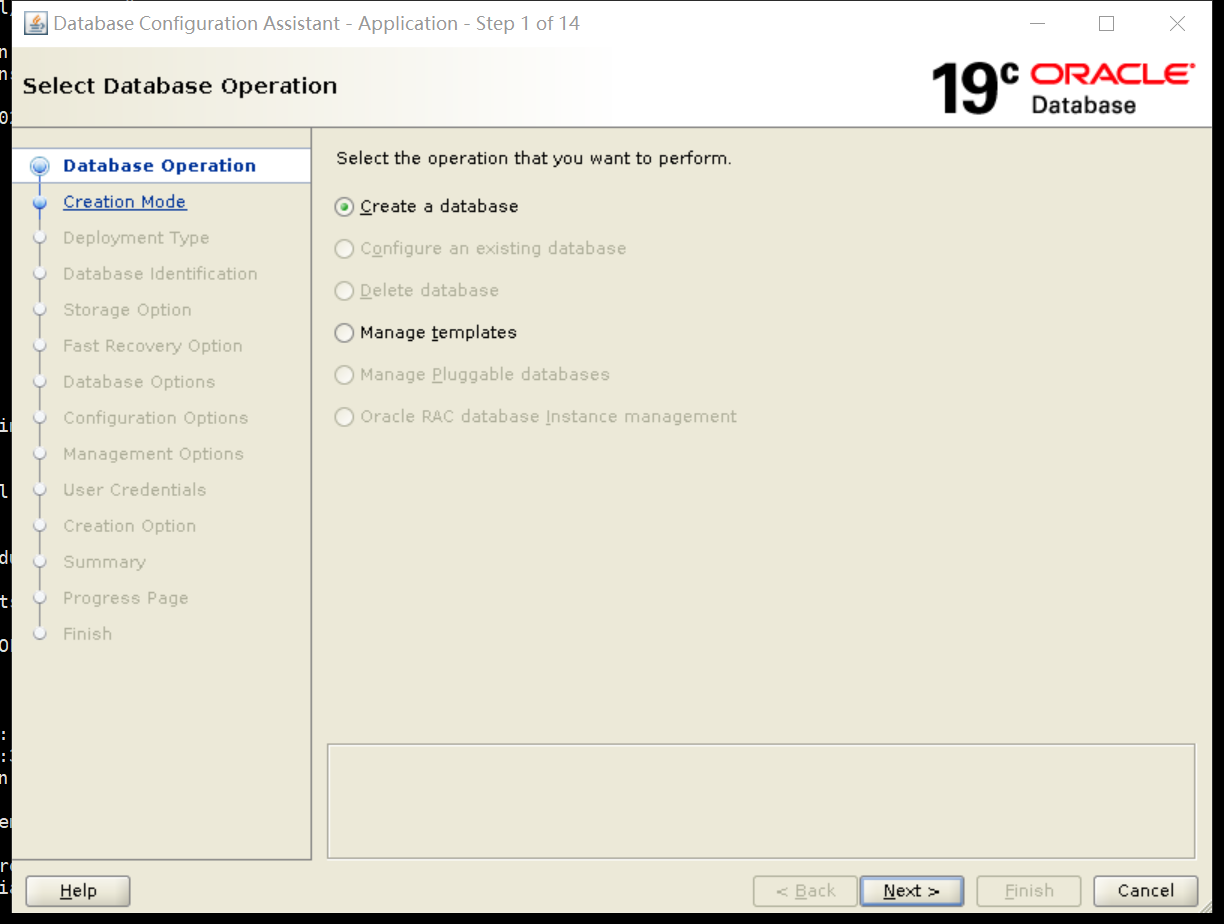
Task: Click the Summary step in the sidebar
Action: [104, 561]
